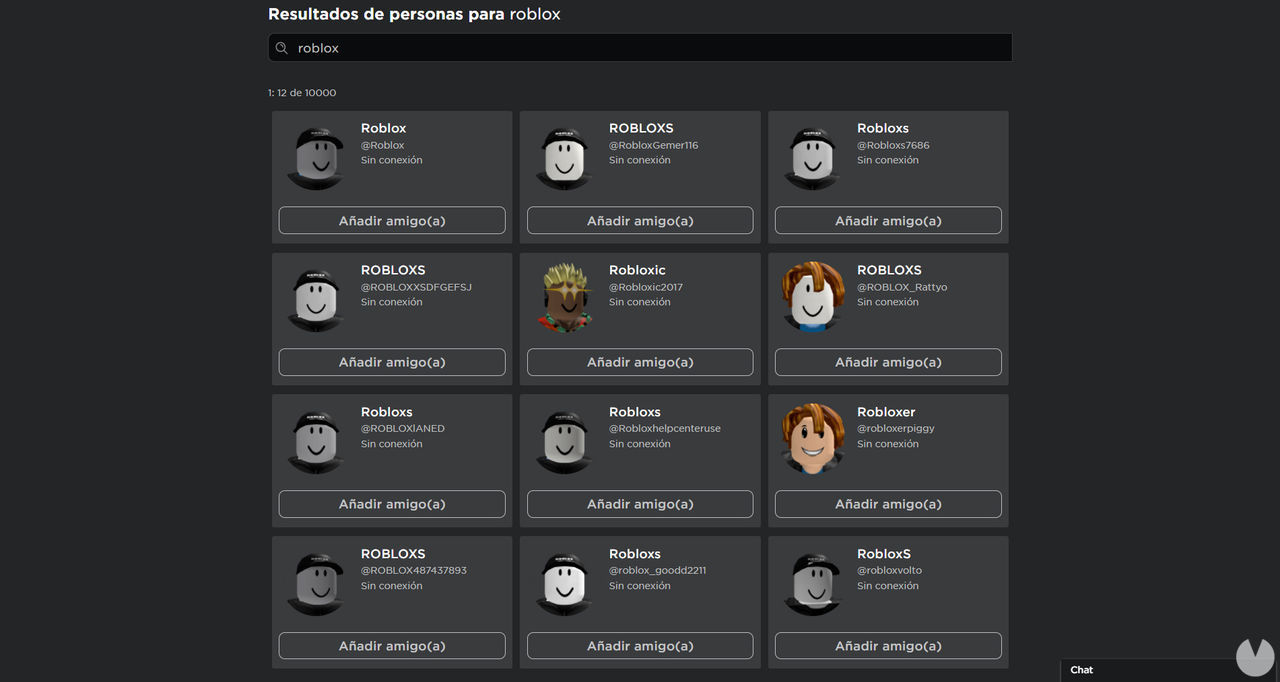Click username @Robloxic2017 text

coord(646,287)
